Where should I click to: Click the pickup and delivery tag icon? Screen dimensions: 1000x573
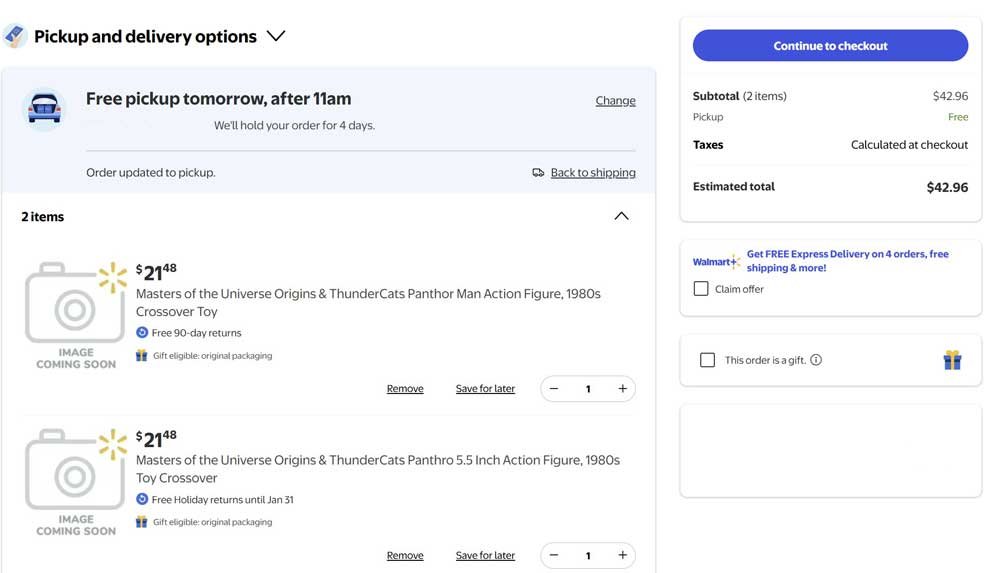15,36
